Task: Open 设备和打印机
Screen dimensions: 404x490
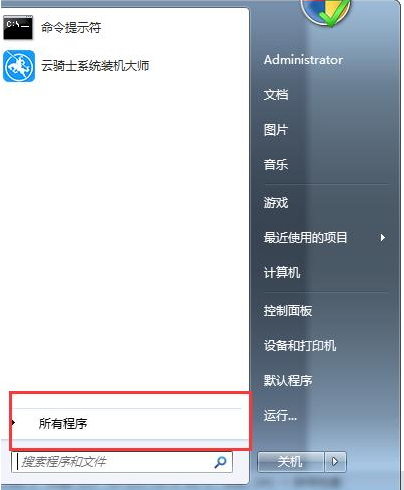Action: [300, 345]
